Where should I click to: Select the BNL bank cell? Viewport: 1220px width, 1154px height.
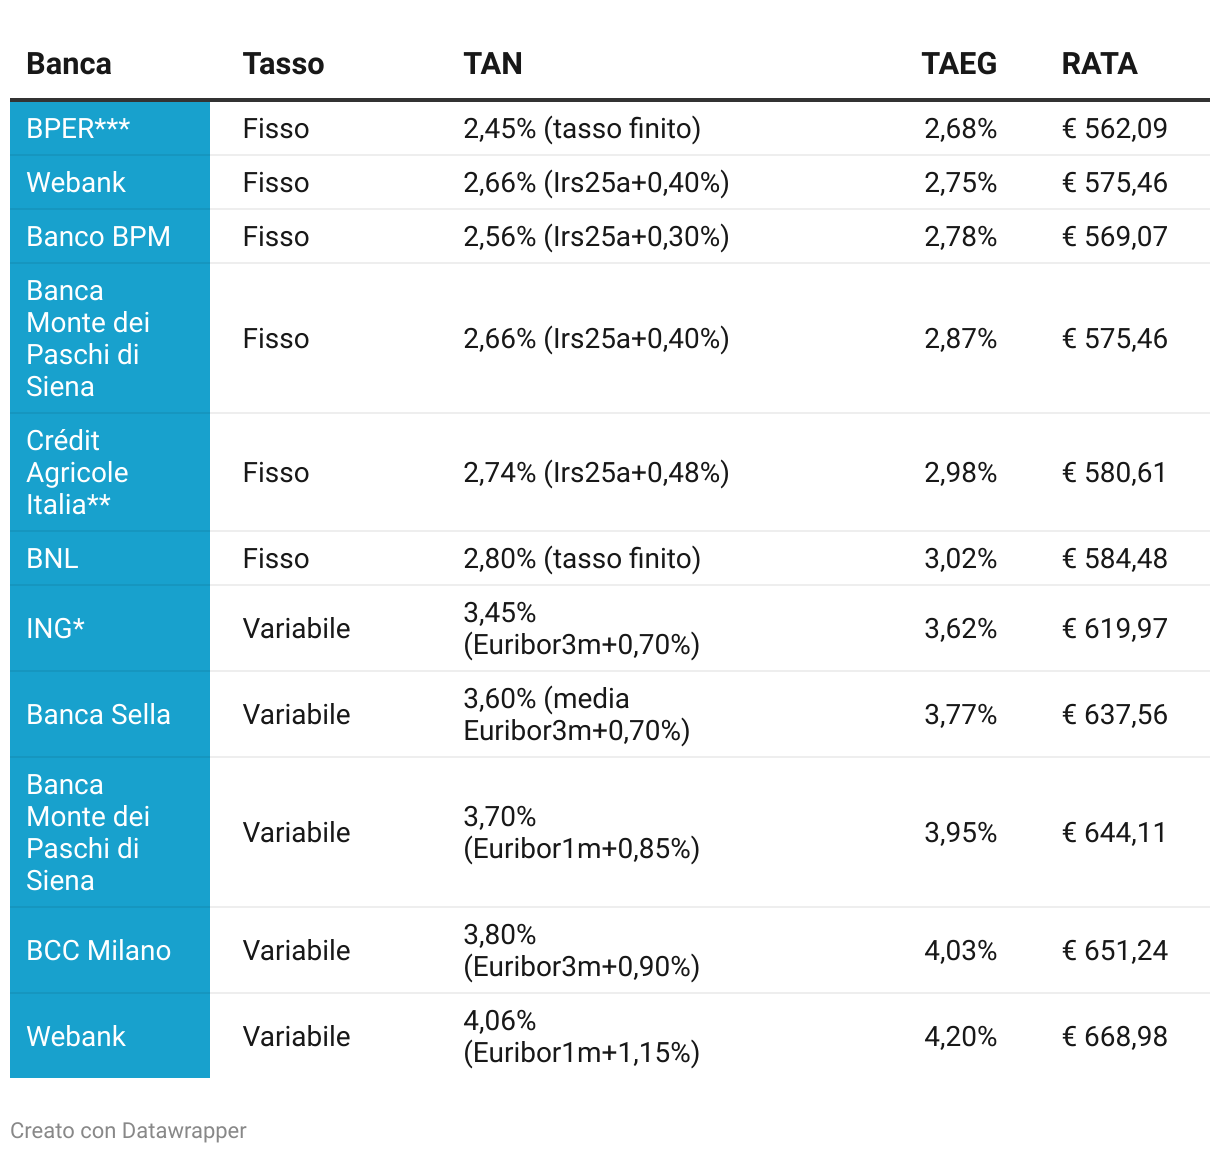[52, 558]
